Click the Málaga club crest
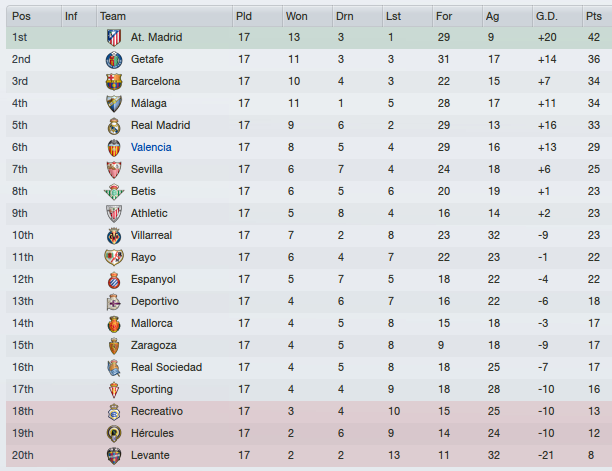Viewport: 612px width, 471px height. tap(114, 103)
